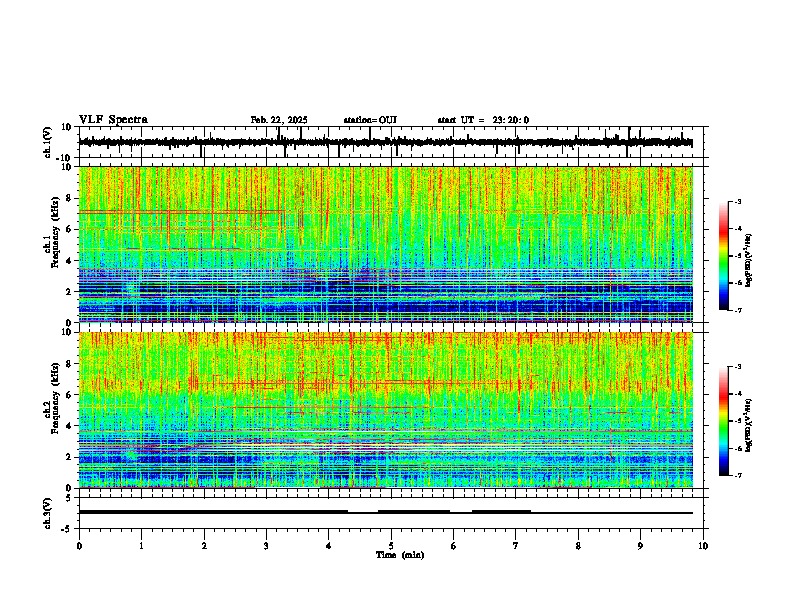Click the "ch.1(V)" waveform axis label

48,142
